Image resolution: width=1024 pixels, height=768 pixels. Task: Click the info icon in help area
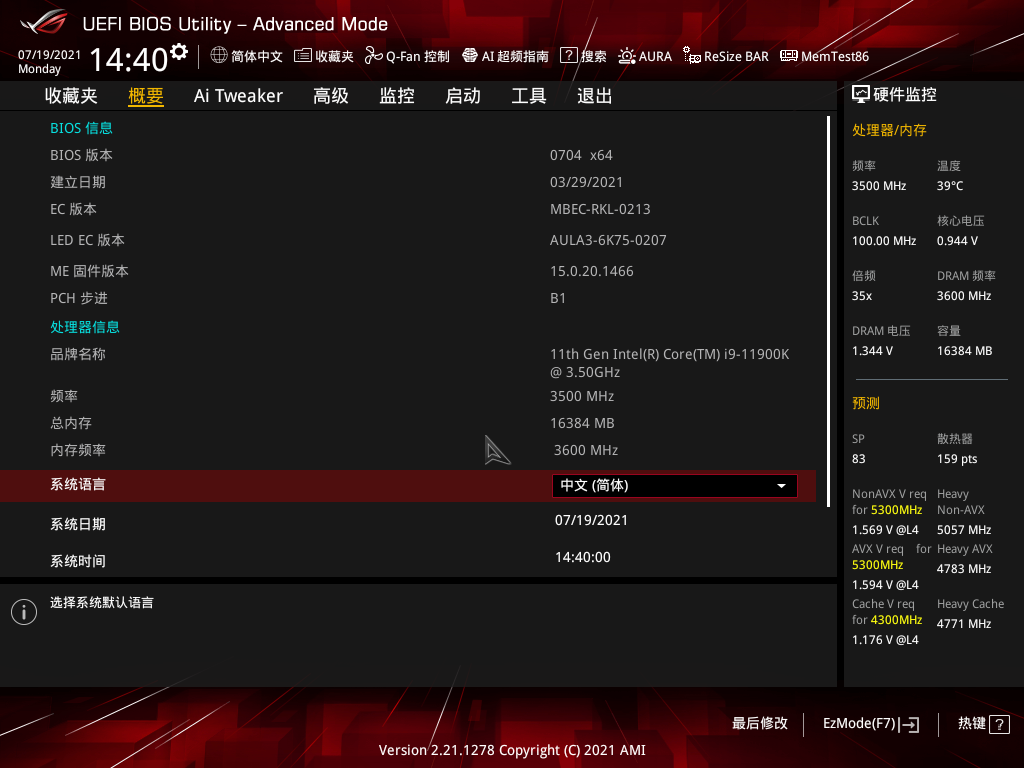click(x=24, y=612)
